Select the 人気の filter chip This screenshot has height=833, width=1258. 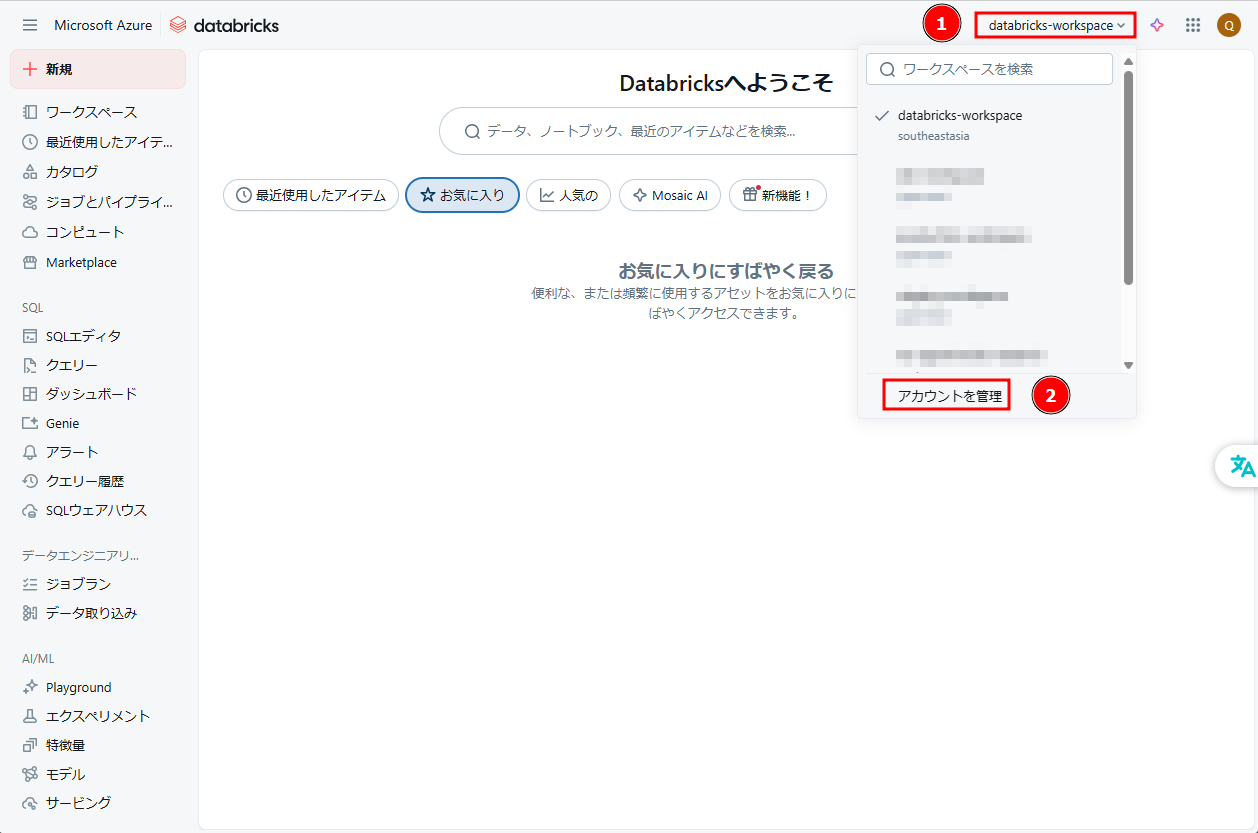click(x=569, y=195)
